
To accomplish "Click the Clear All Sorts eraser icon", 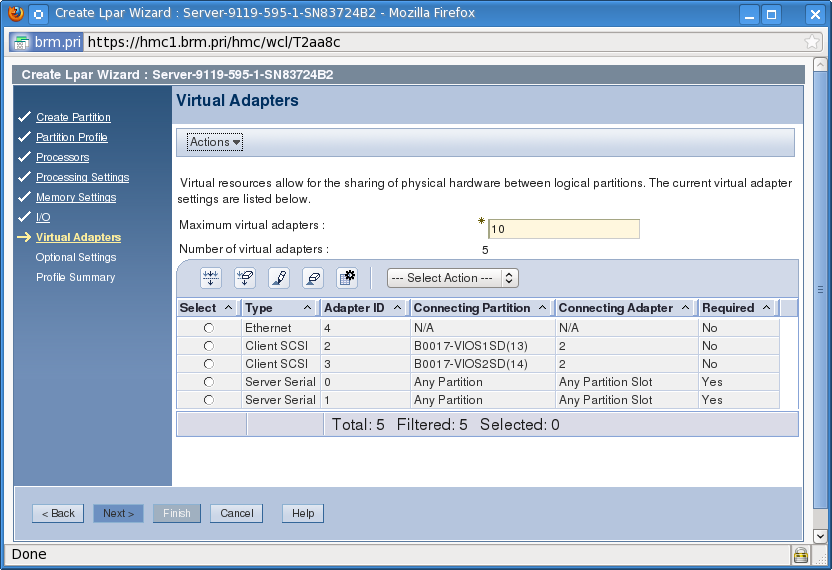I will [x=313, y=278].
